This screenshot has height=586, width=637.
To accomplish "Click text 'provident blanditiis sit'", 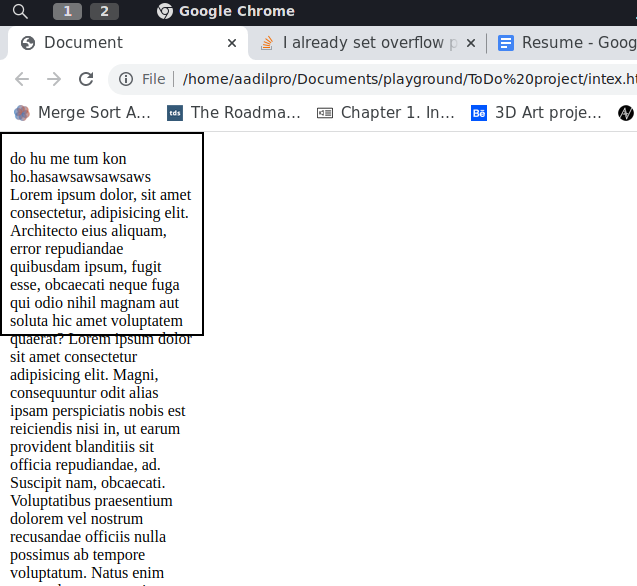I will 82,447.
